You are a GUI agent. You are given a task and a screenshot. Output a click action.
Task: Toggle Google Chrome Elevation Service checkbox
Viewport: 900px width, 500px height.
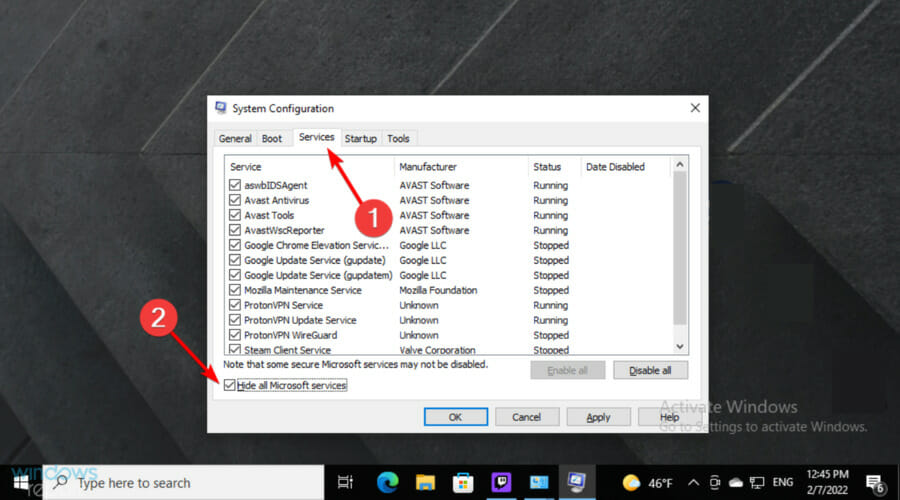(234, 245)
